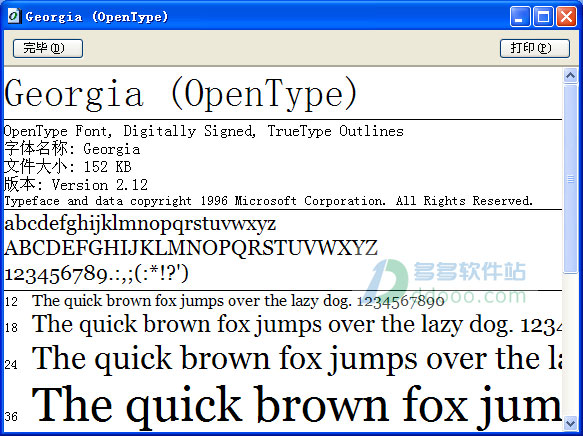This screenshot has width=583, height=436.
Task: Click the 36-point quick brown fox sample
Action: [297, 407]
